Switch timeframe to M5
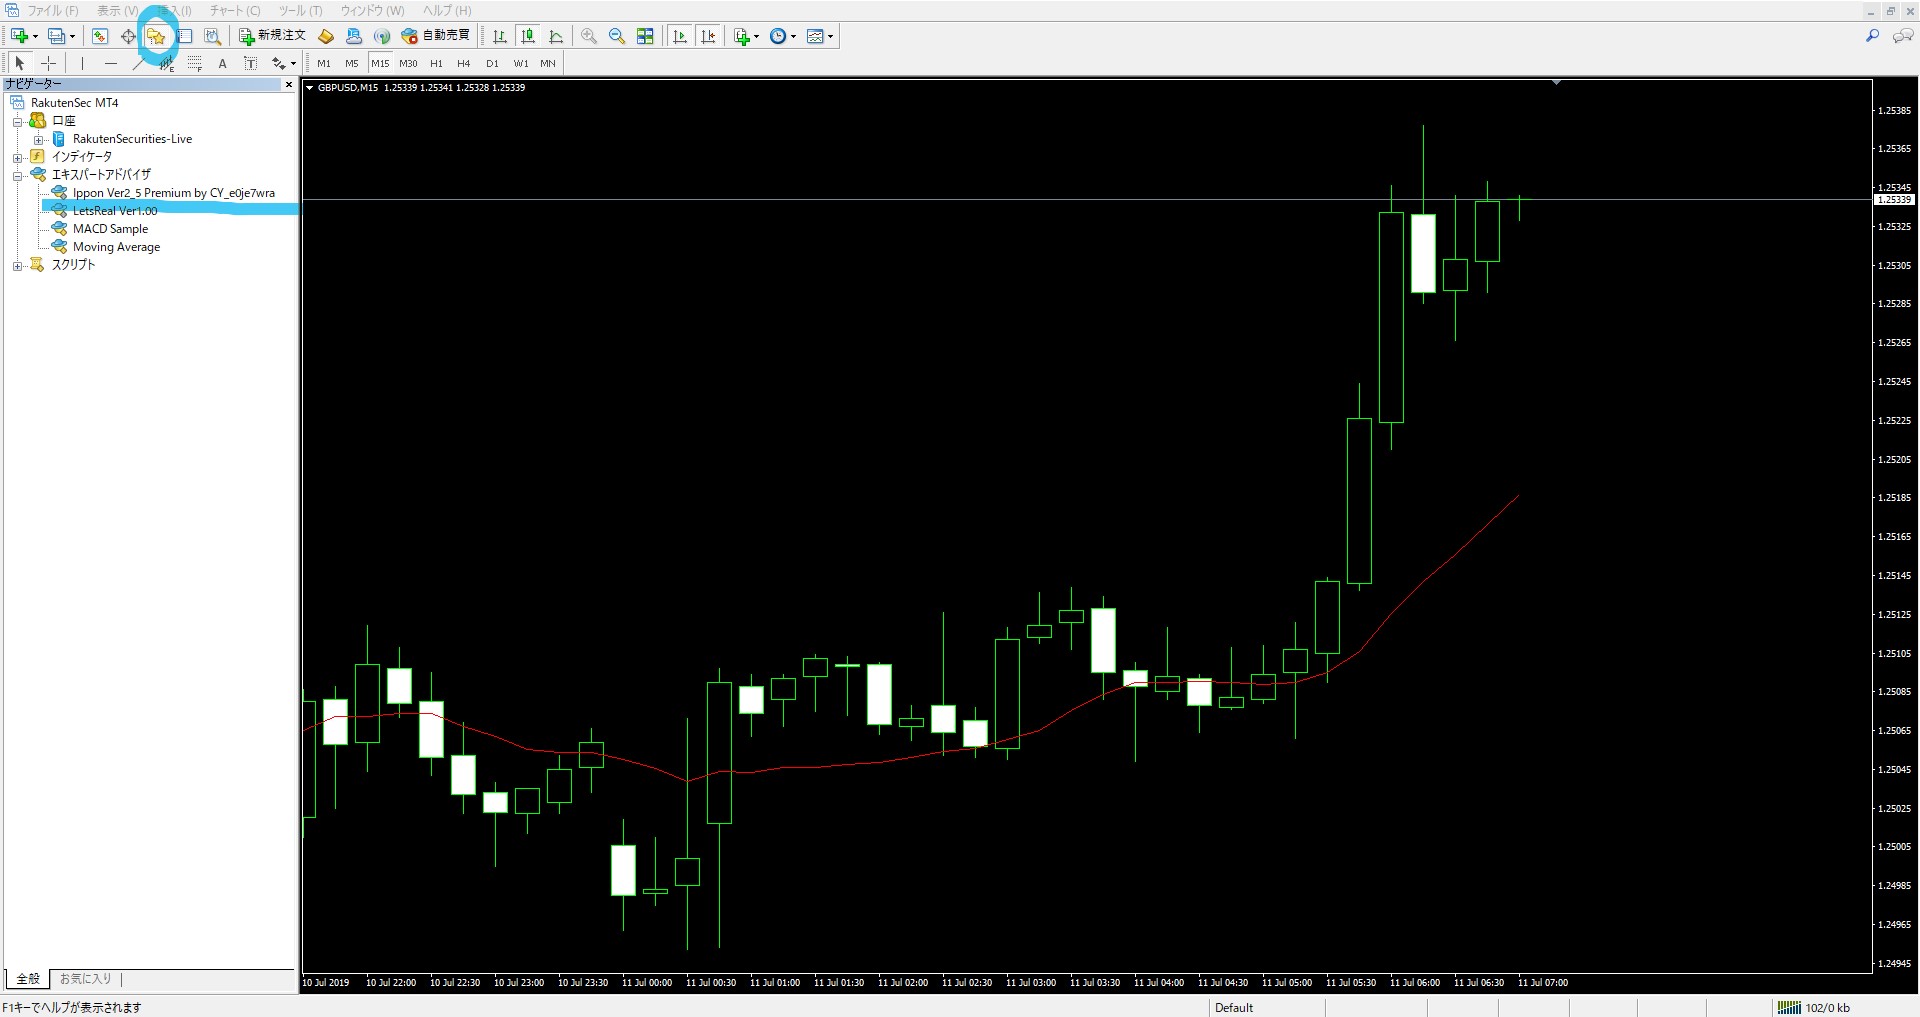The image size is (1920, 1017). (x=352, y=63)
